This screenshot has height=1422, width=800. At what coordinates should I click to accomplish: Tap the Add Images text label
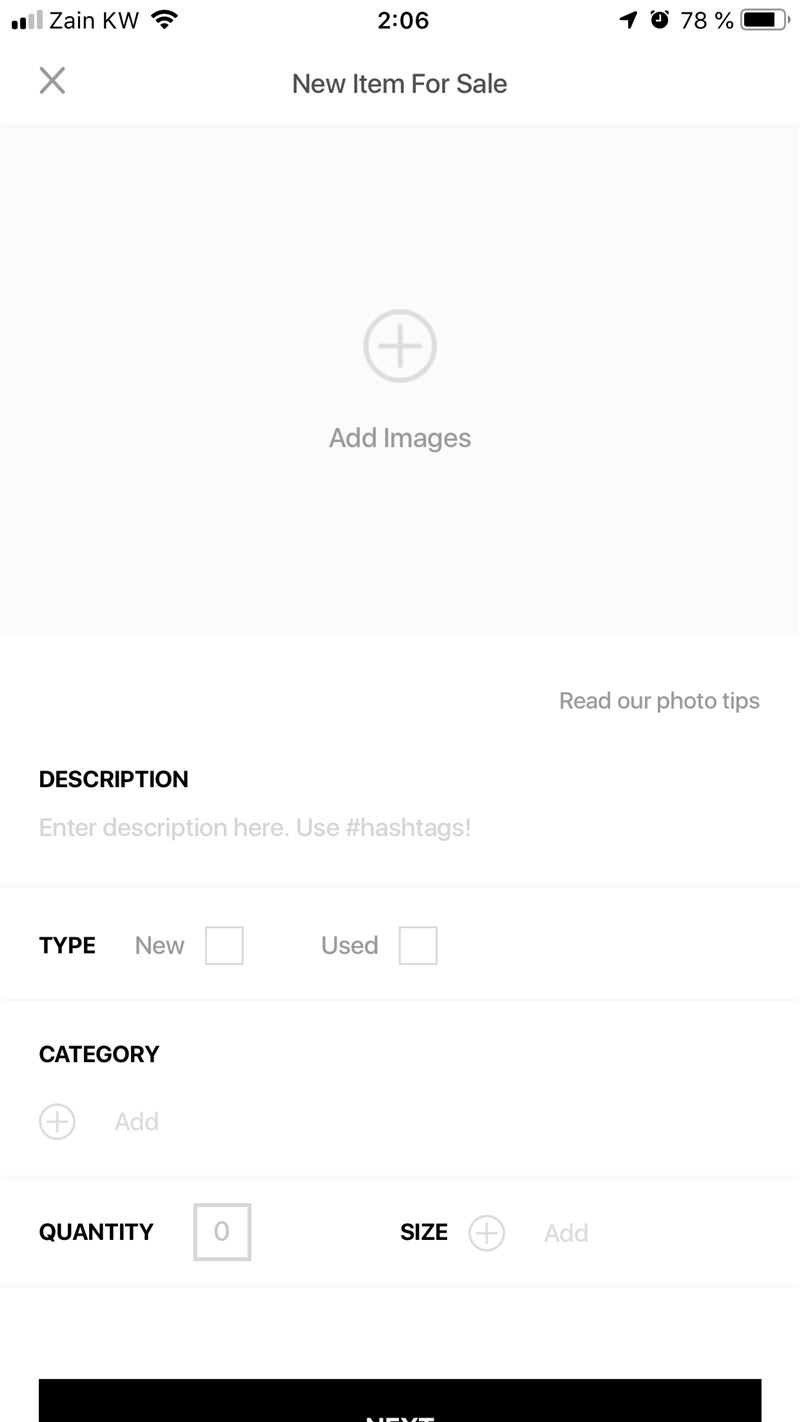point(400,438)
